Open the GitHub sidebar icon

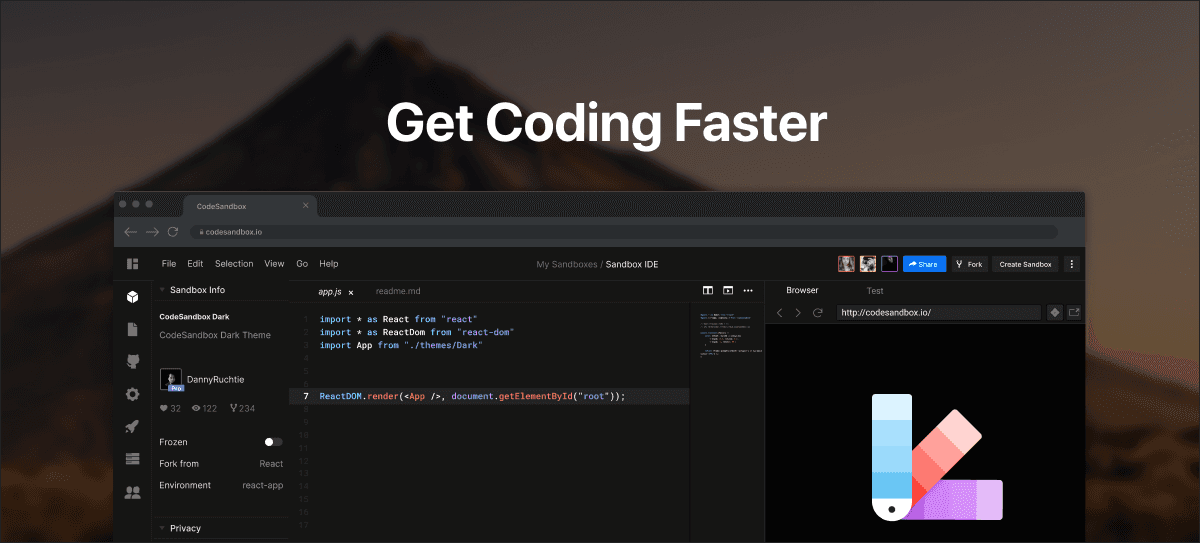[132, 361]
